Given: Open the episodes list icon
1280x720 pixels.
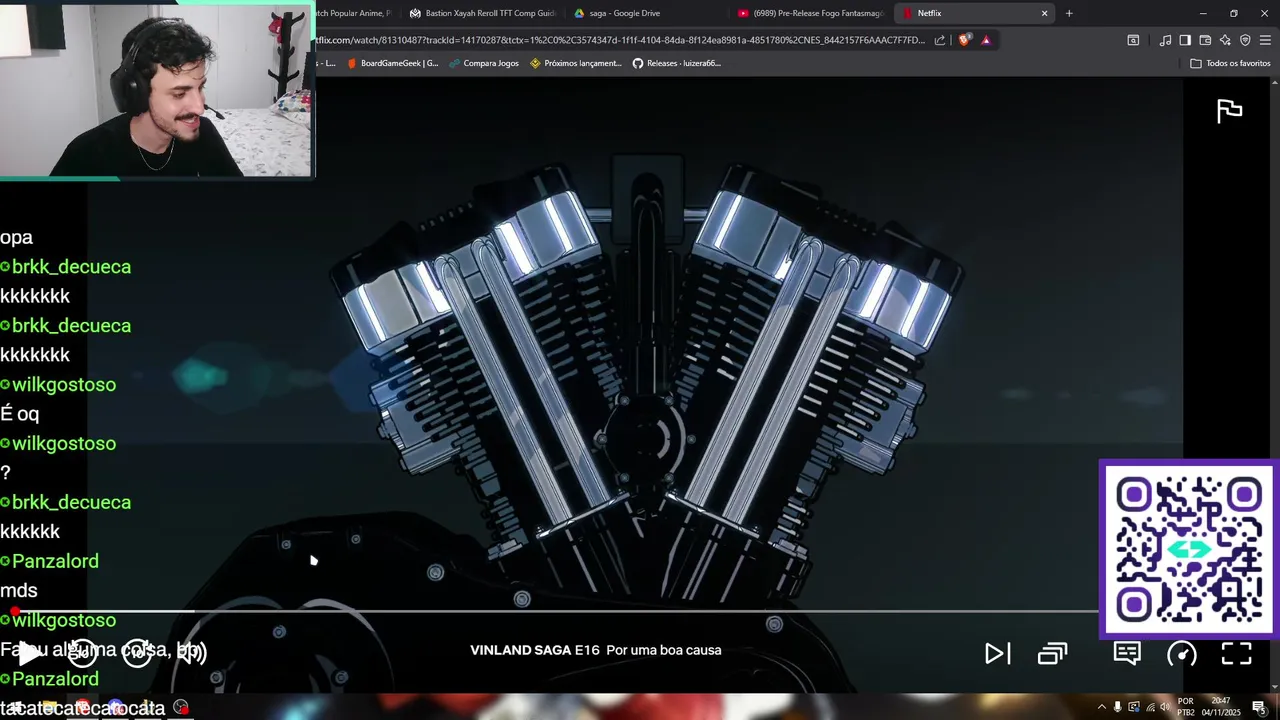Looking at the screenshot, I should pos(1052,653).
